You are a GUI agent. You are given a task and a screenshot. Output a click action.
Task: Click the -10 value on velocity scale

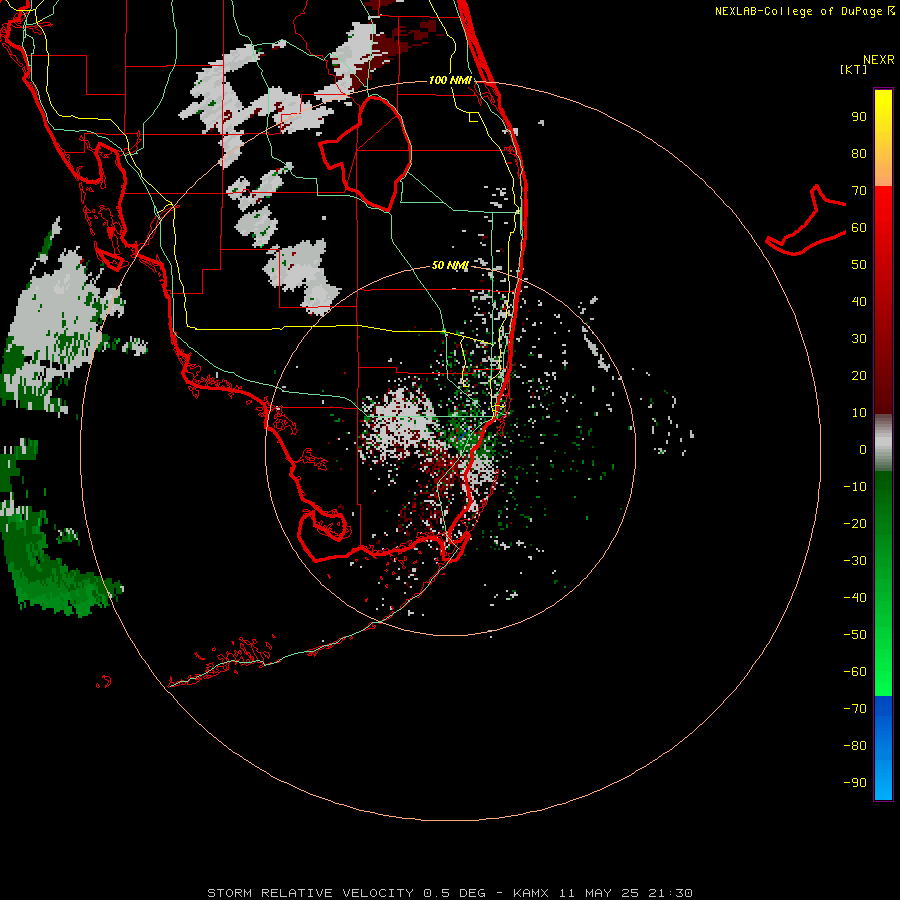(x=855, y=487)
